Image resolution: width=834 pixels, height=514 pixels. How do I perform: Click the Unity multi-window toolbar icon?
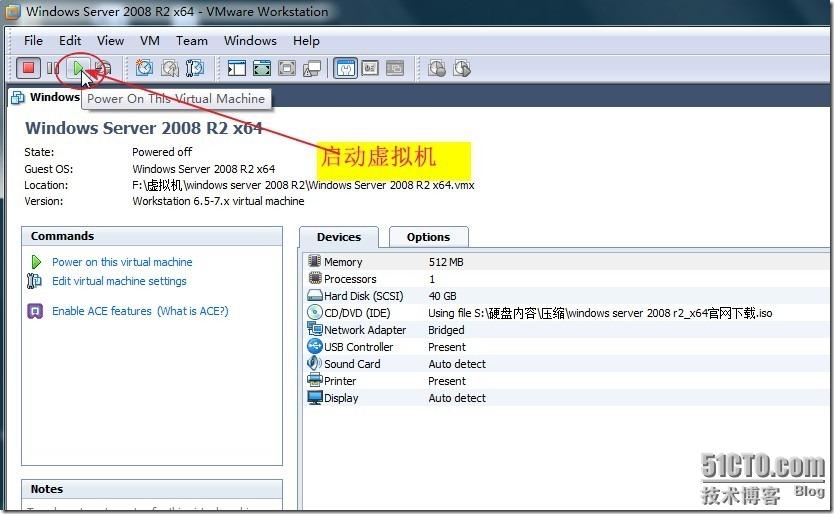(312, 69)
